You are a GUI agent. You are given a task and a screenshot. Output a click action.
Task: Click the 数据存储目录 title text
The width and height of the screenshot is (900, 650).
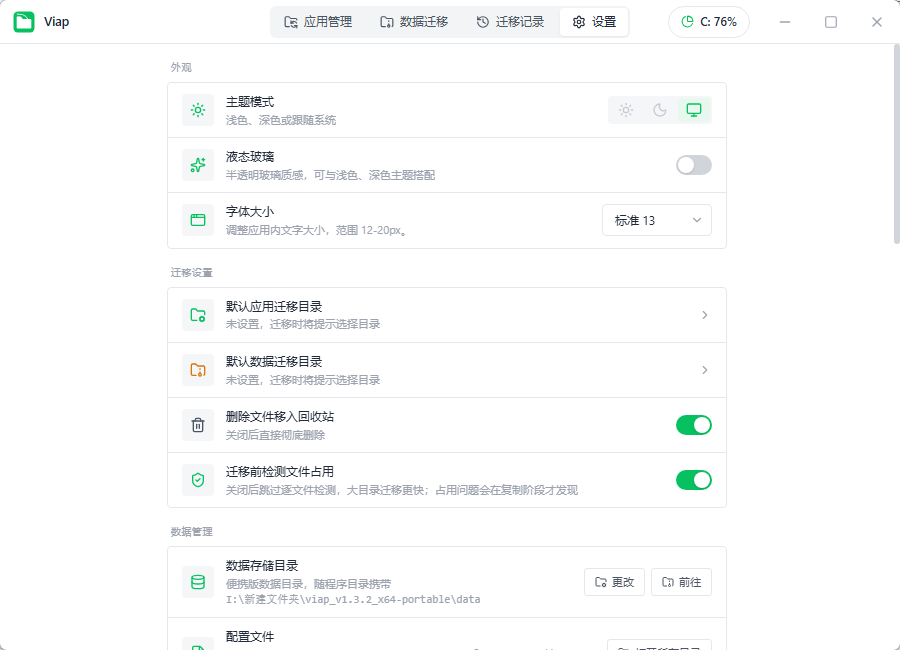(x=262, y=566)
